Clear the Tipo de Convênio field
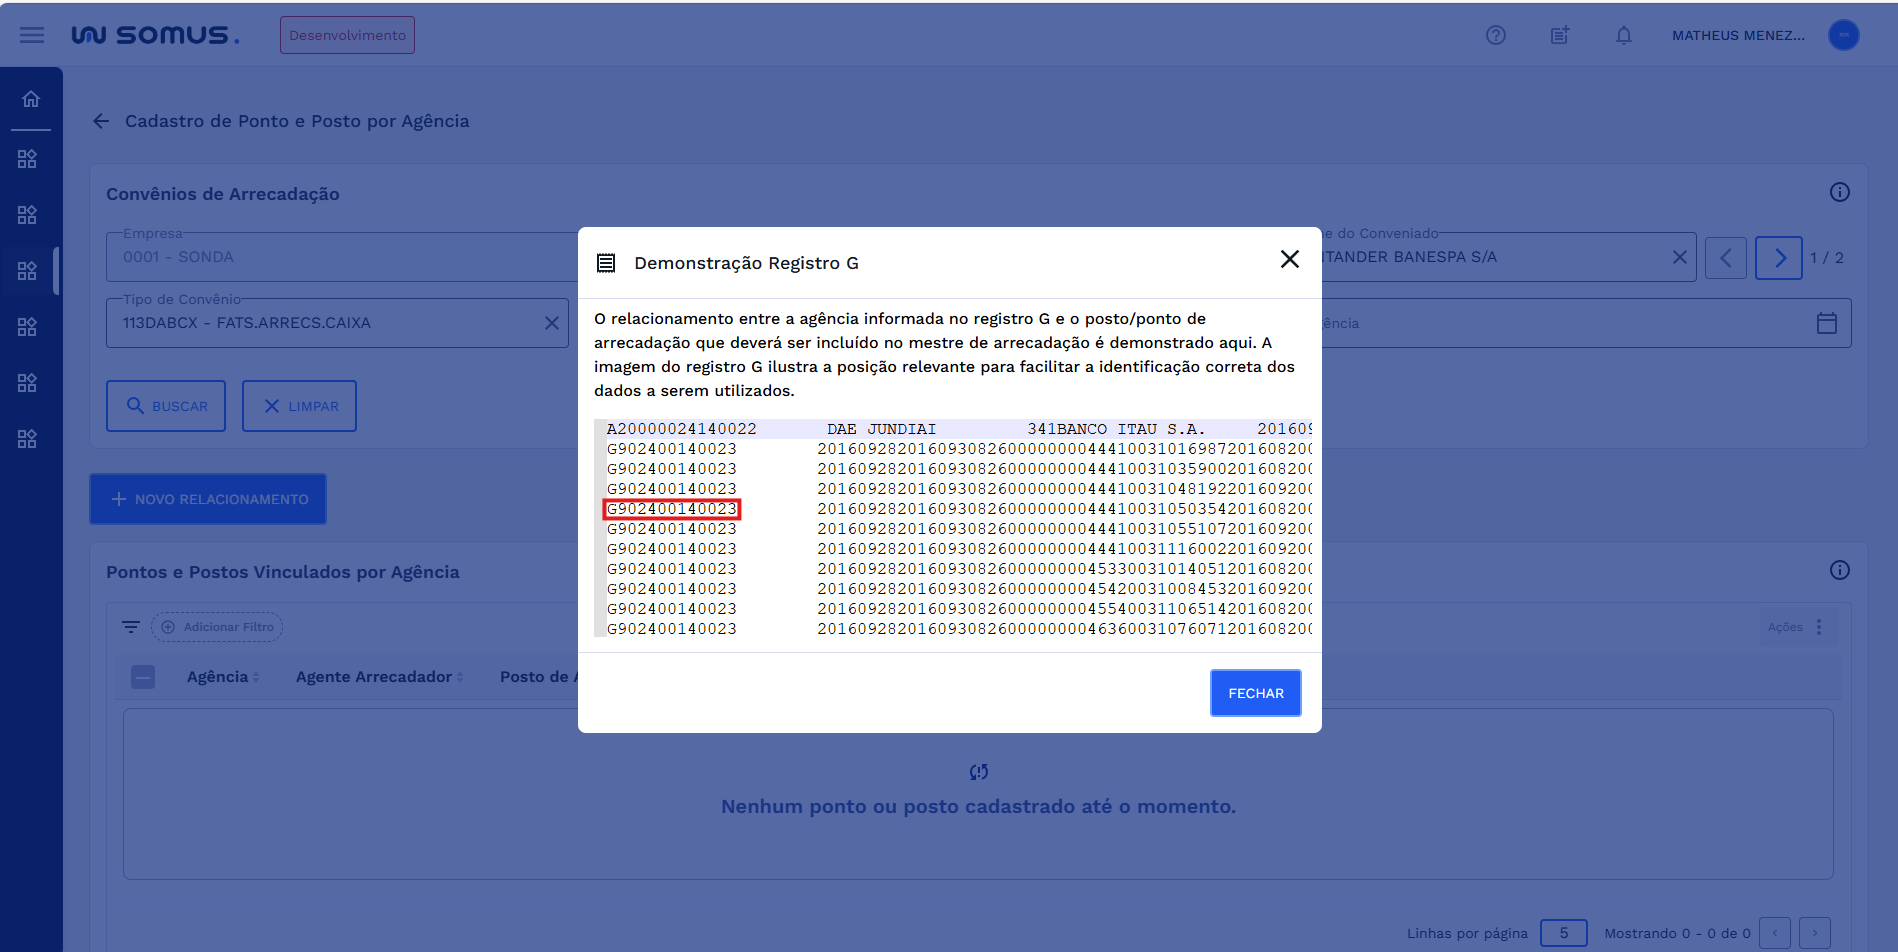This screenshot has width=1898, height=952. (551, 323)
